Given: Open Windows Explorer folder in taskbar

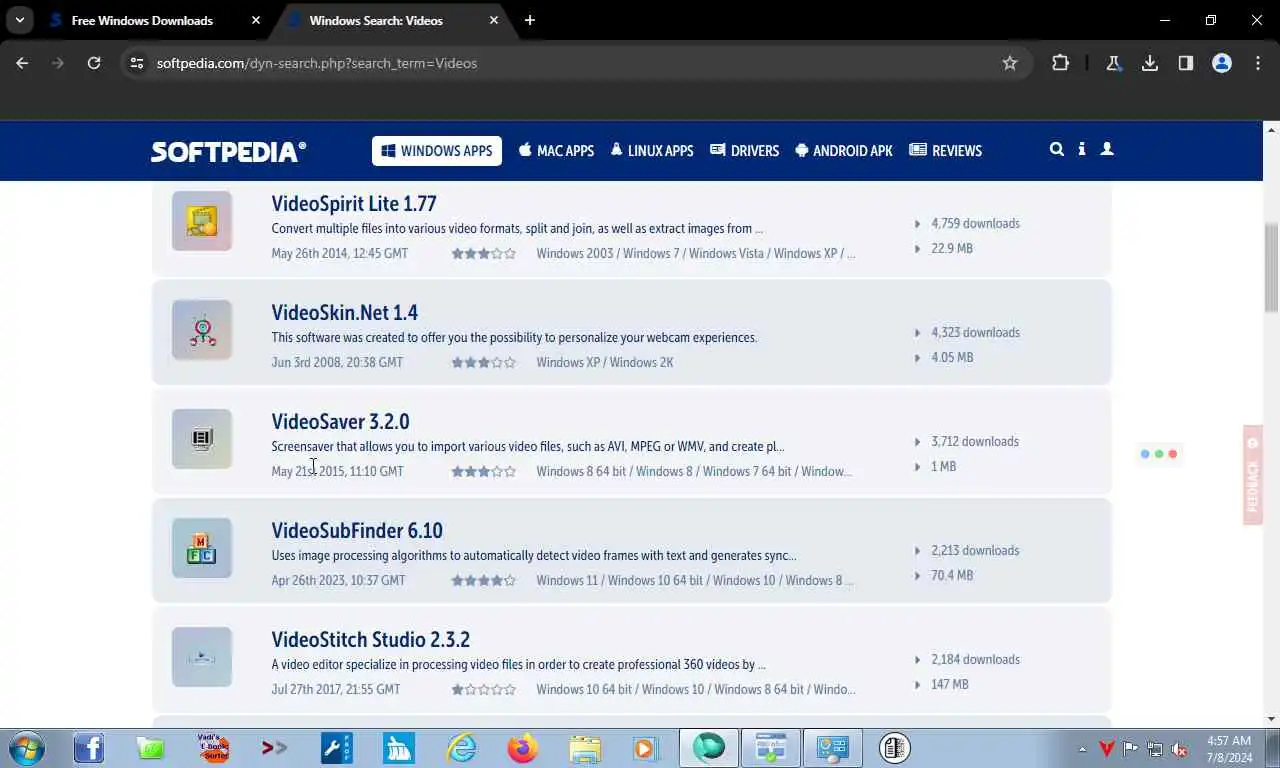Looking at the screenshot, I should pos(585,748).
